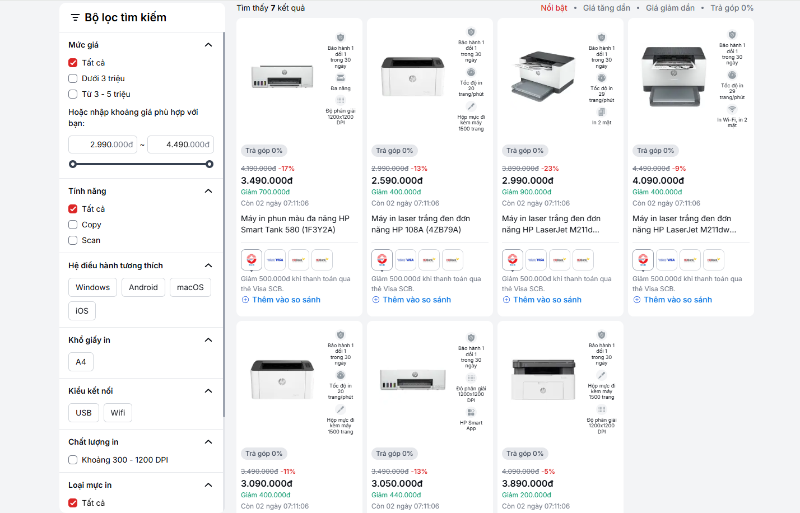This screenshot has width=800, height=513.
Task: Collapse the Mức giá filter section
Action: coord(208,45)
